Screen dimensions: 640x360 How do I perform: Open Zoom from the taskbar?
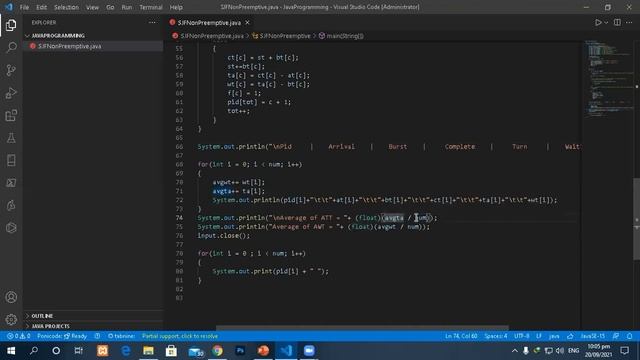coord(309,351)
